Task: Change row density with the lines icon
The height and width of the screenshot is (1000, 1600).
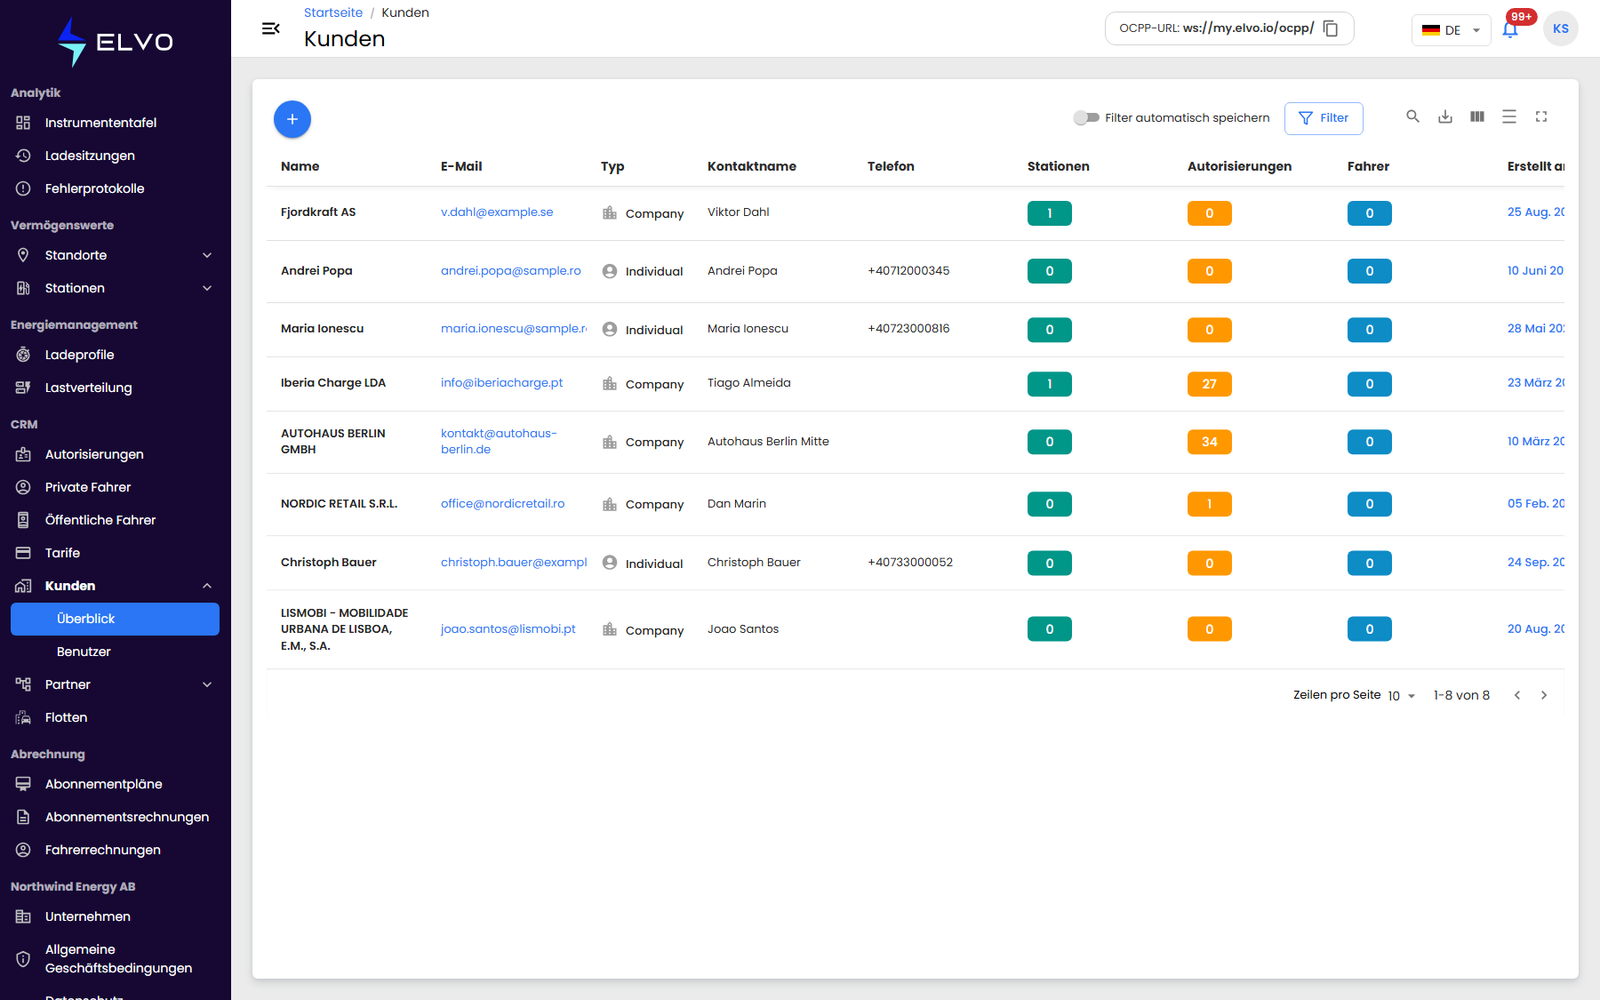Action: pyautogui.click(x=1509, y=117)
